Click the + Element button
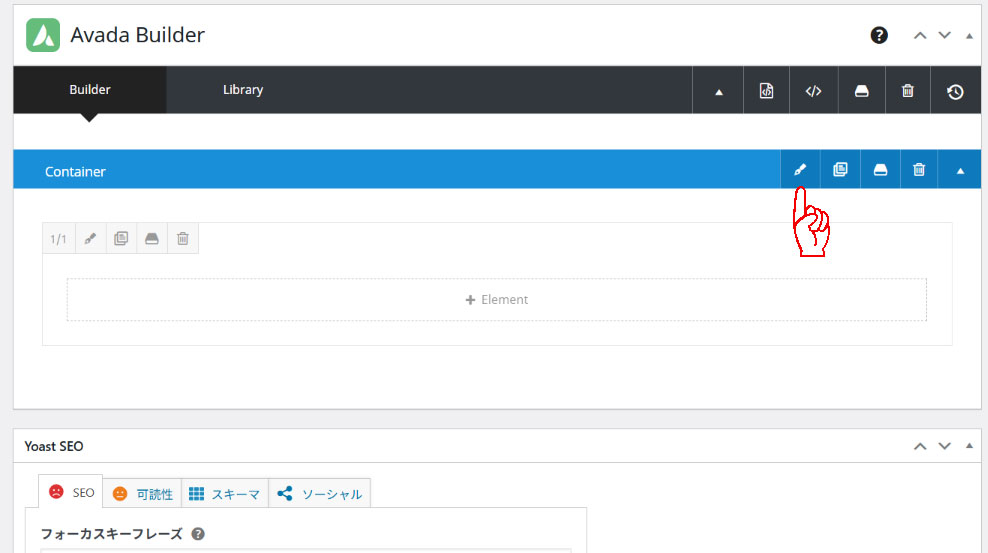 pos(496,299)
